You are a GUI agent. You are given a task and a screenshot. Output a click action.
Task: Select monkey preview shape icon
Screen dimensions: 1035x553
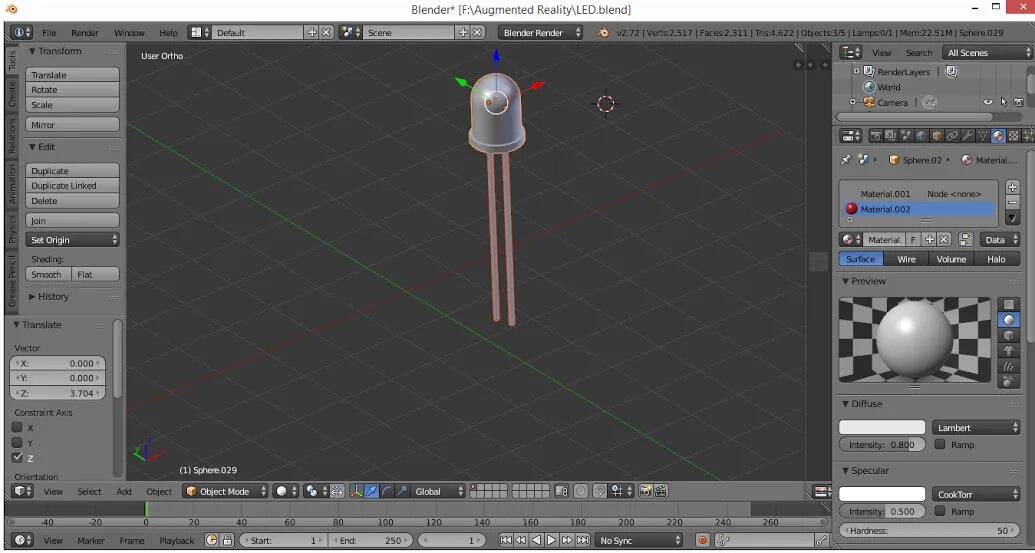click(1008, 350)
